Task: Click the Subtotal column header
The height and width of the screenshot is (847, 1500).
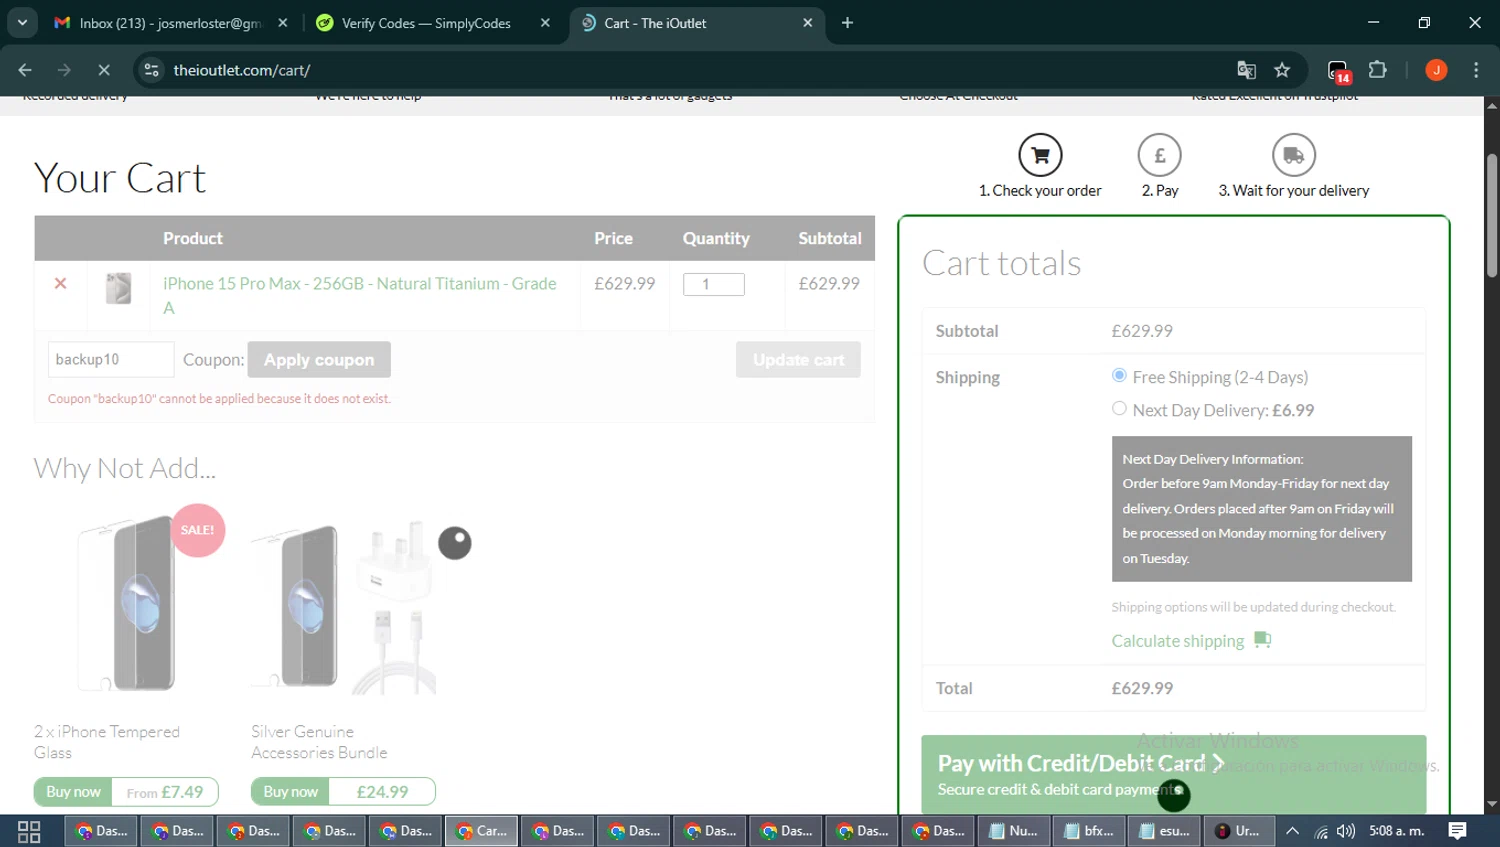Action: (829, 238)
